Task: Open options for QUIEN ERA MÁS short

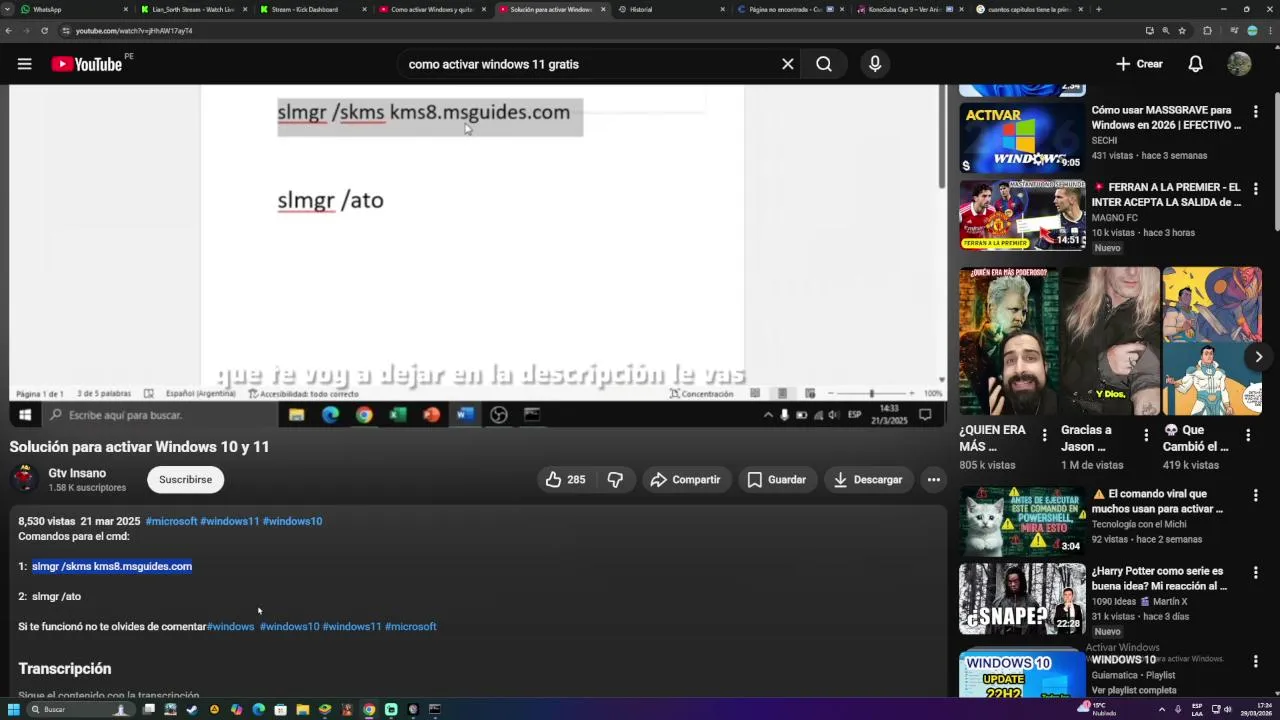Action: point(1044,435)
